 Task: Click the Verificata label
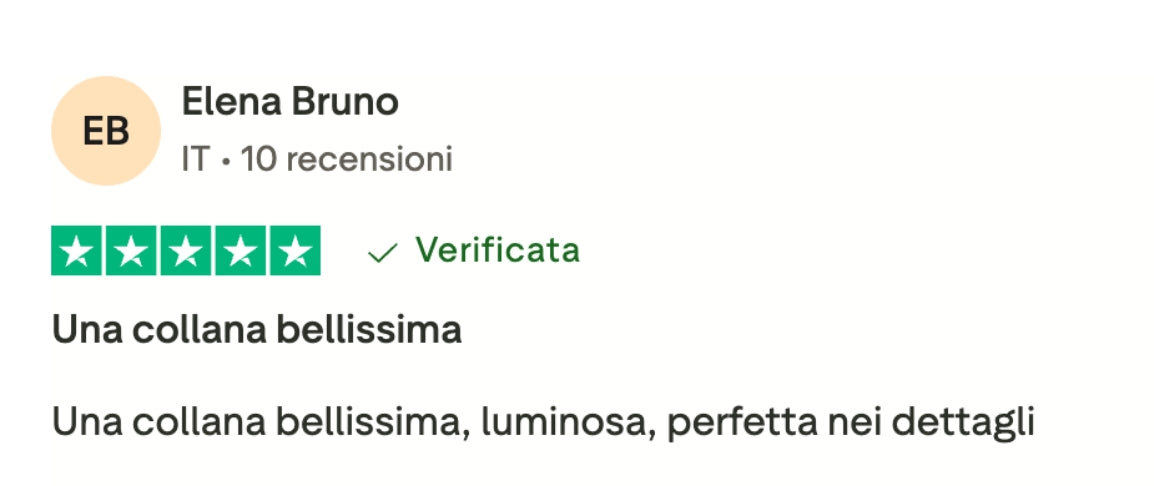[x=497, y=249]
